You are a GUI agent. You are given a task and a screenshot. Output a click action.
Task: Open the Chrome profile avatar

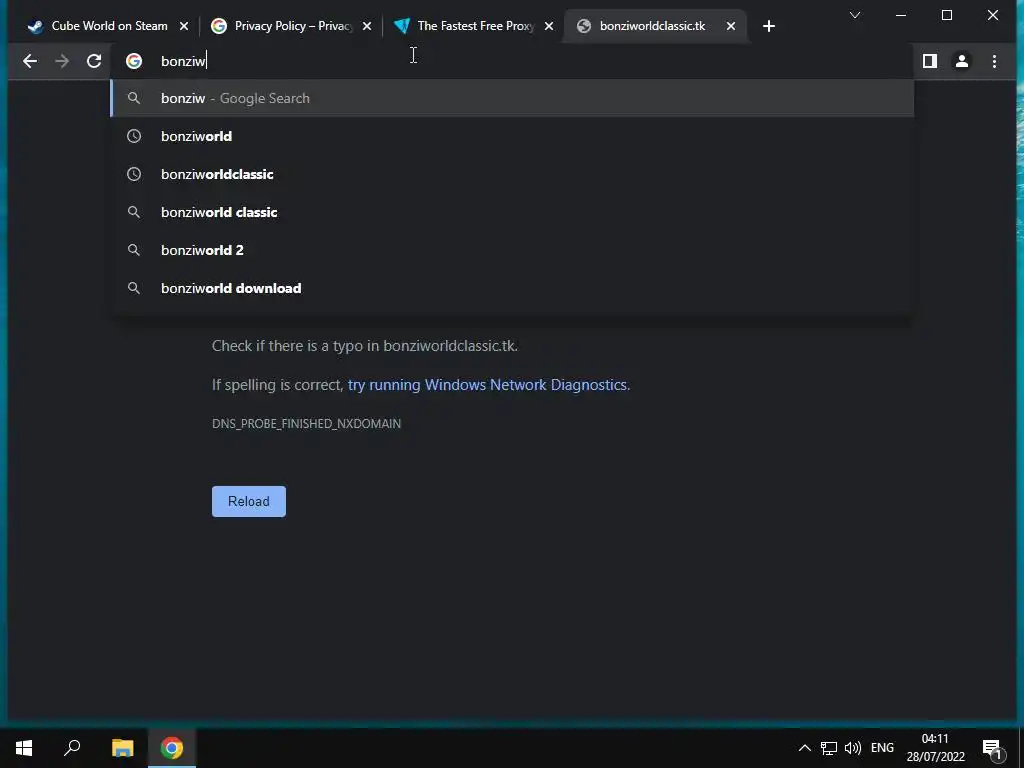(961, 61)
